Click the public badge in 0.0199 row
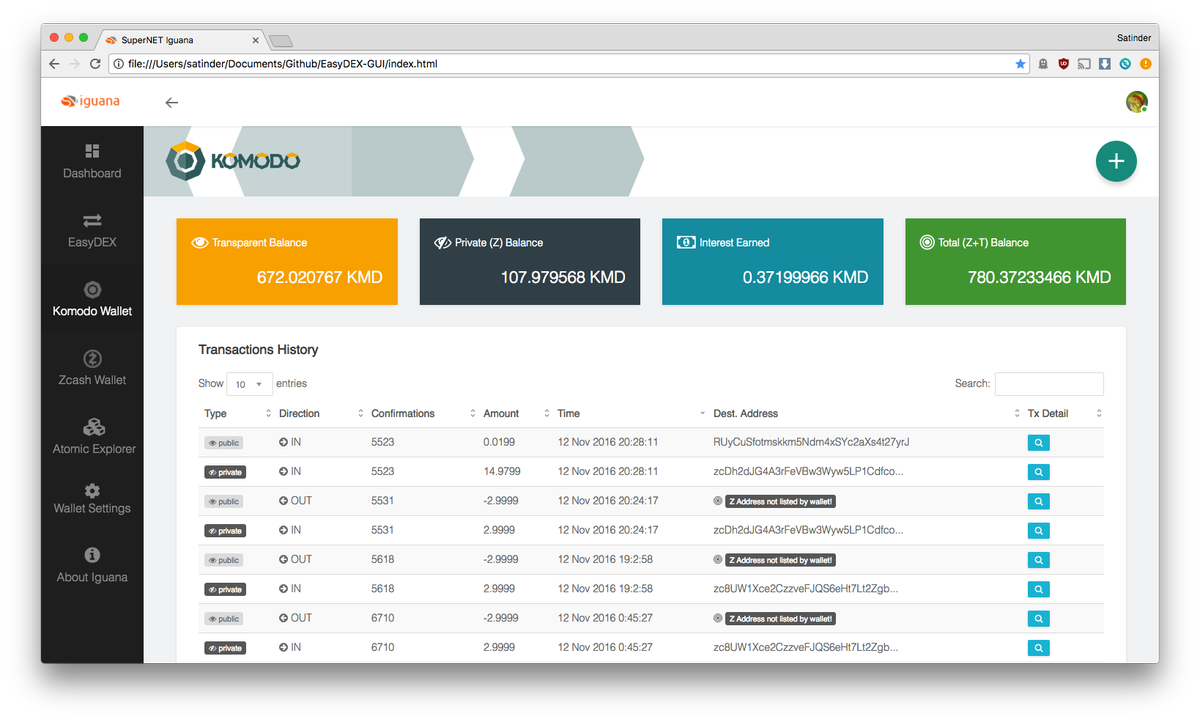The width and height of the screenshot is (1200, 722). (224, 443)
